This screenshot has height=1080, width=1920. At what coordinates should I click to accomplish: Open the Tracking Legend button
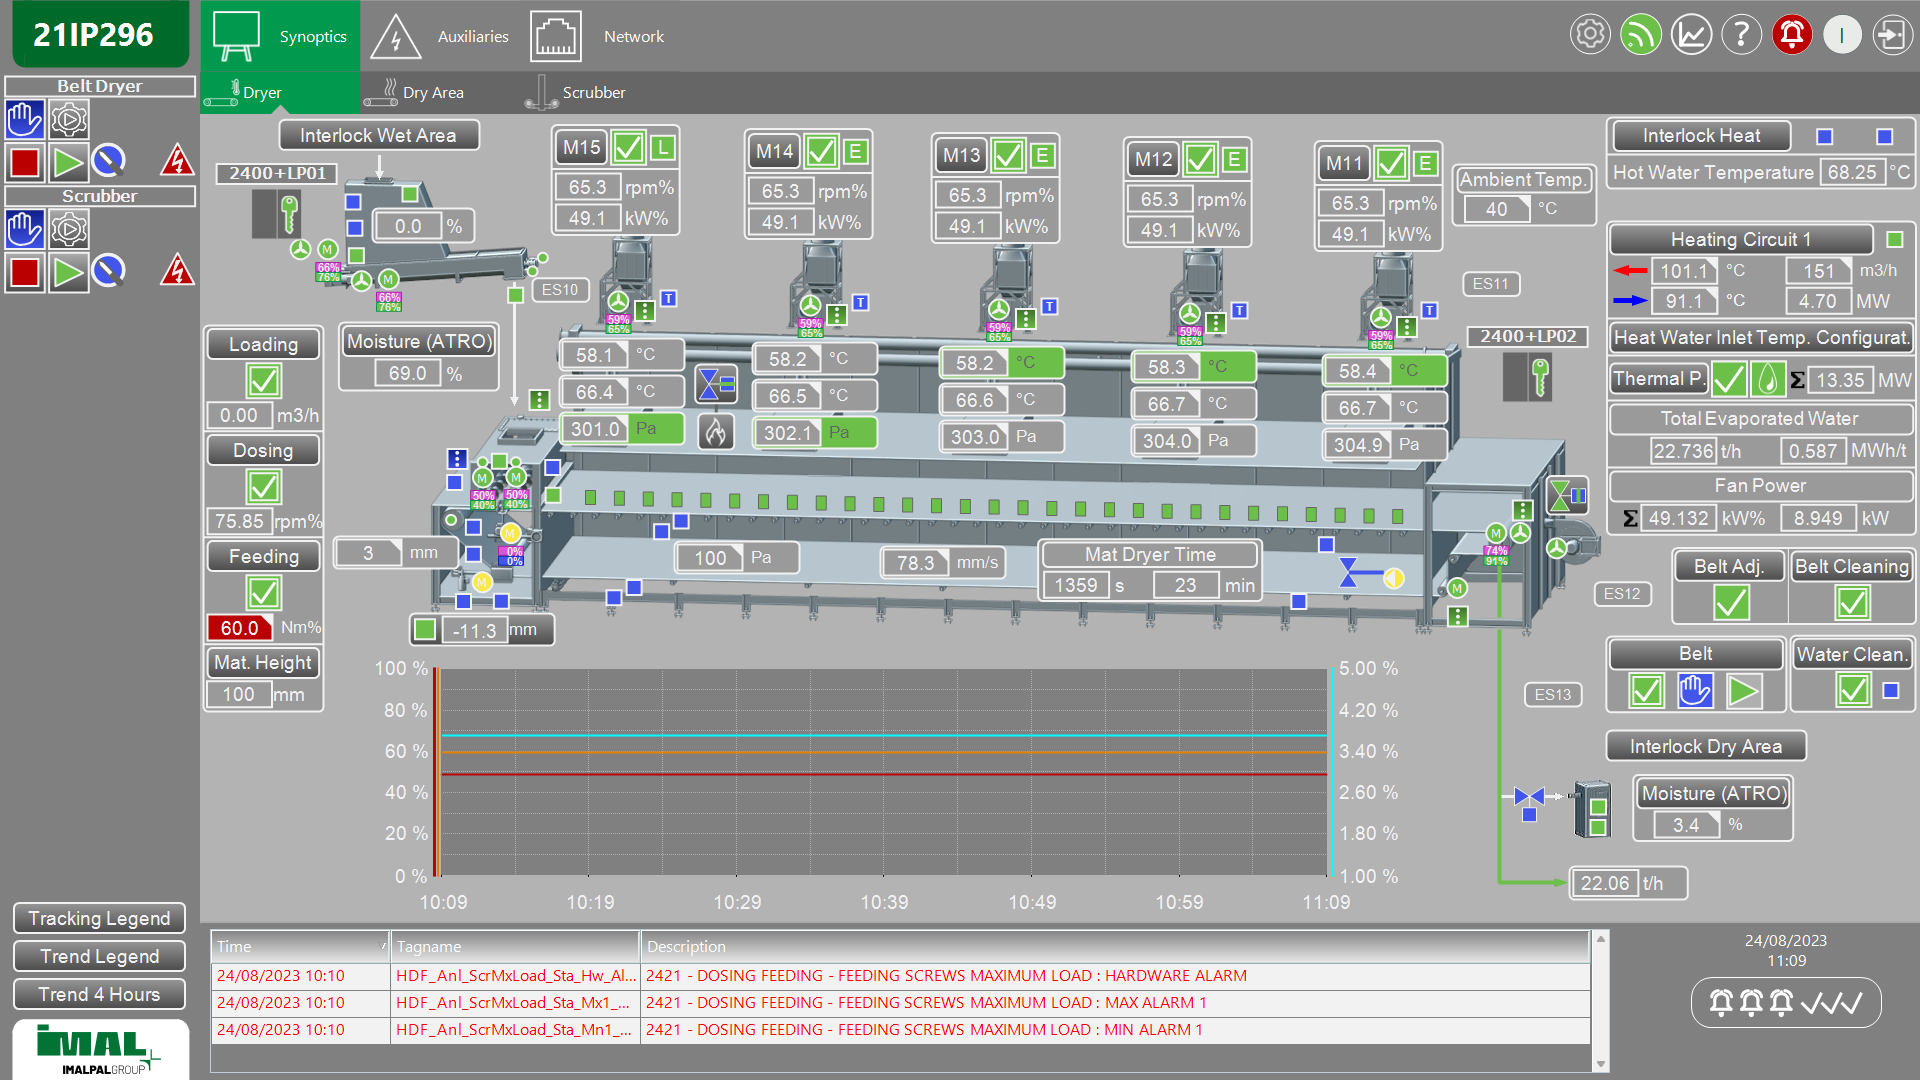(99, 918)
